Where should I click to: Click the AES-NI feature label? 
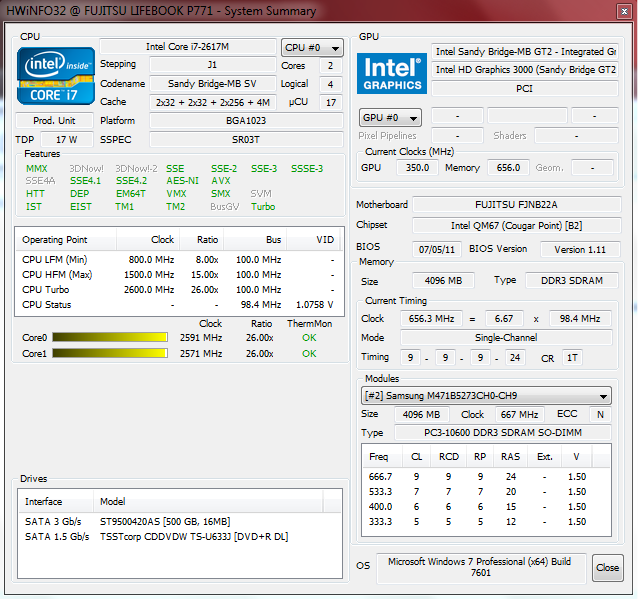[182, 181]
